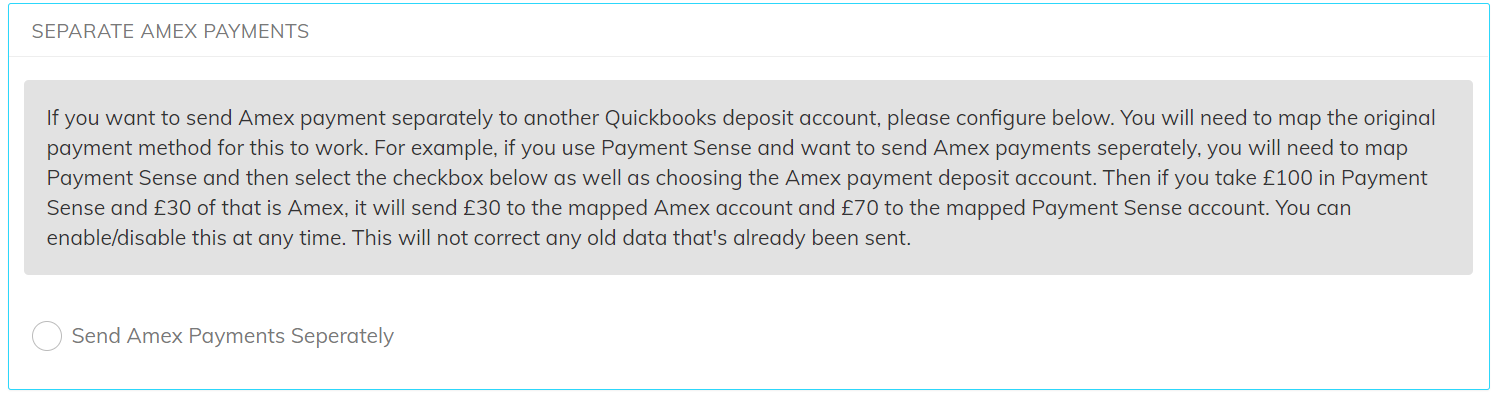1498x396 pixels.
Task: Click the SEPARATE AMEX PAYMENTS section heading
Action: (x=170, y=32)
